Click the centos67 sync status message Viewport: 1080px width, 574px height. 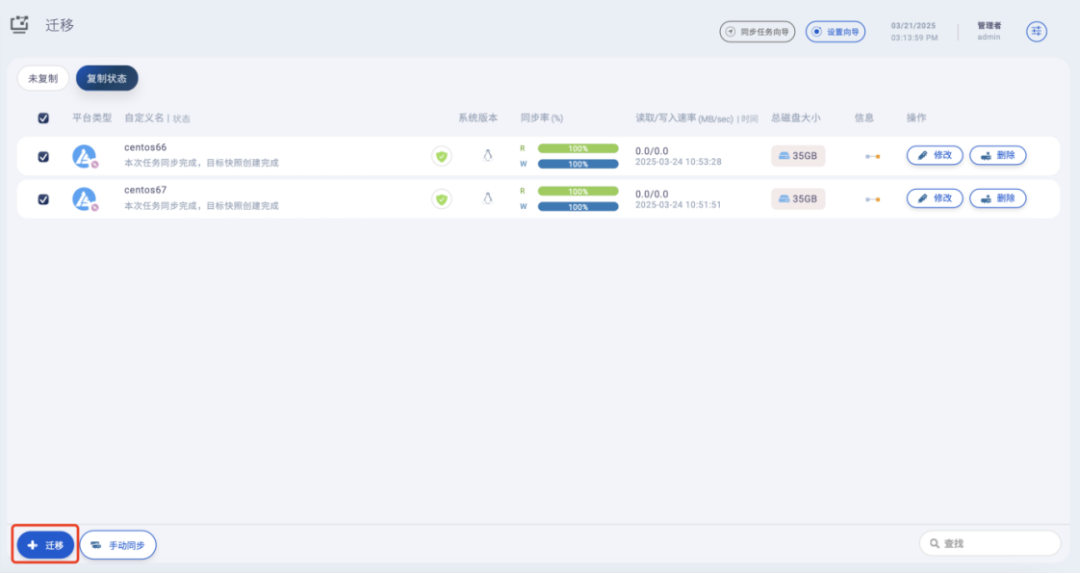click(201, 206)
